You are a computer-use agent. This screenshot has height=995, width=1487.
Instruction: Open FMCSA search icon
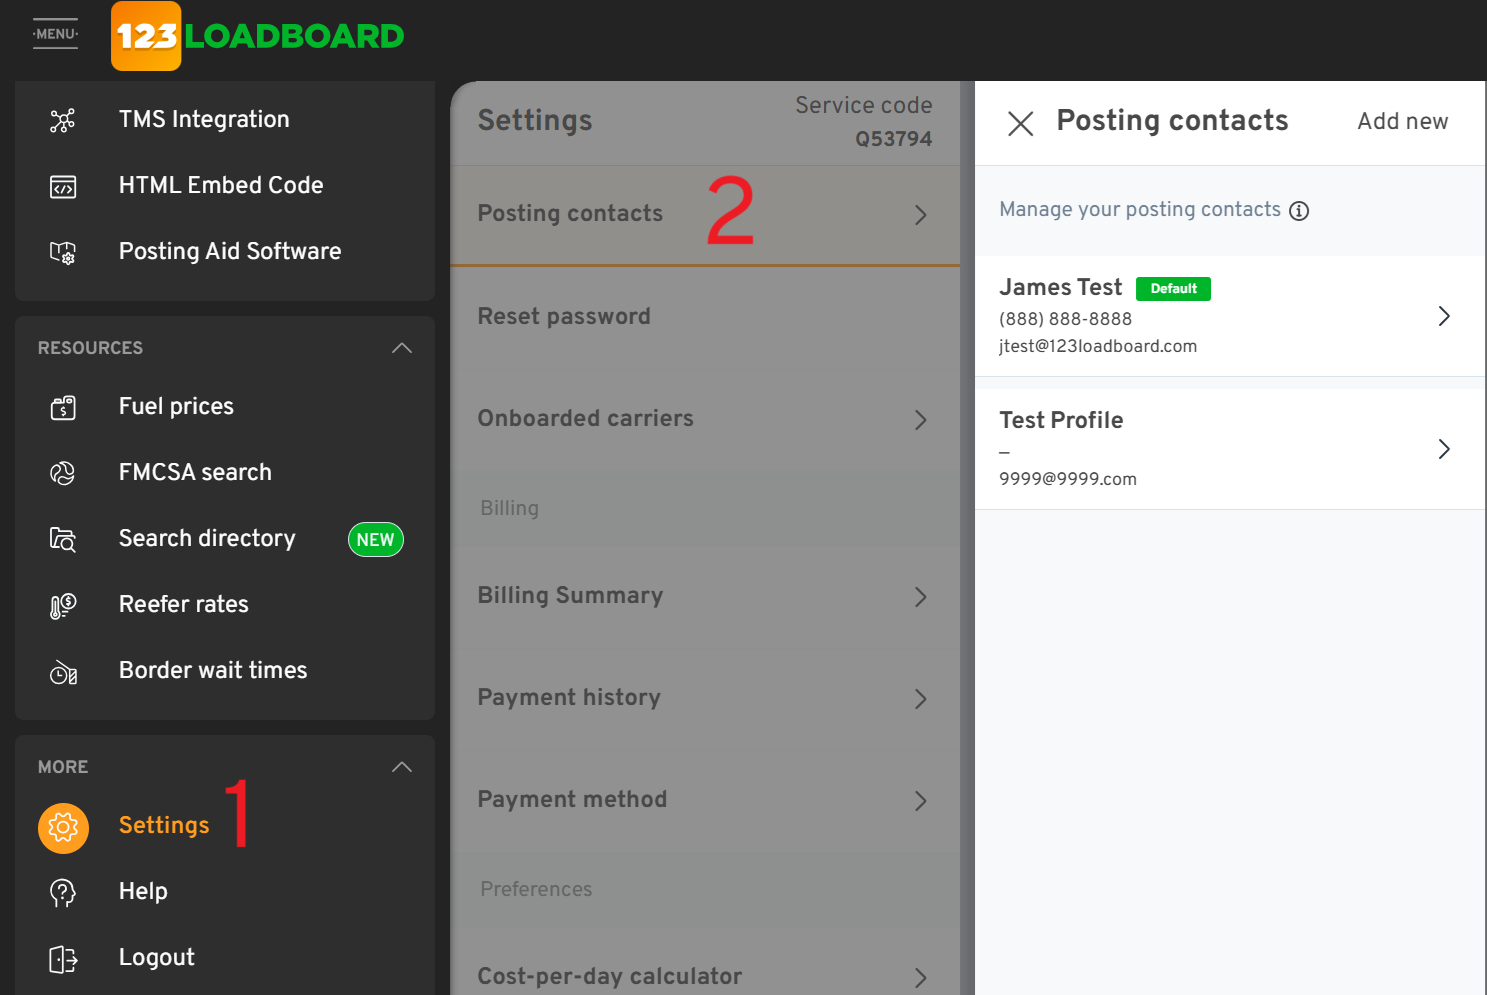(x=63, y=473)
